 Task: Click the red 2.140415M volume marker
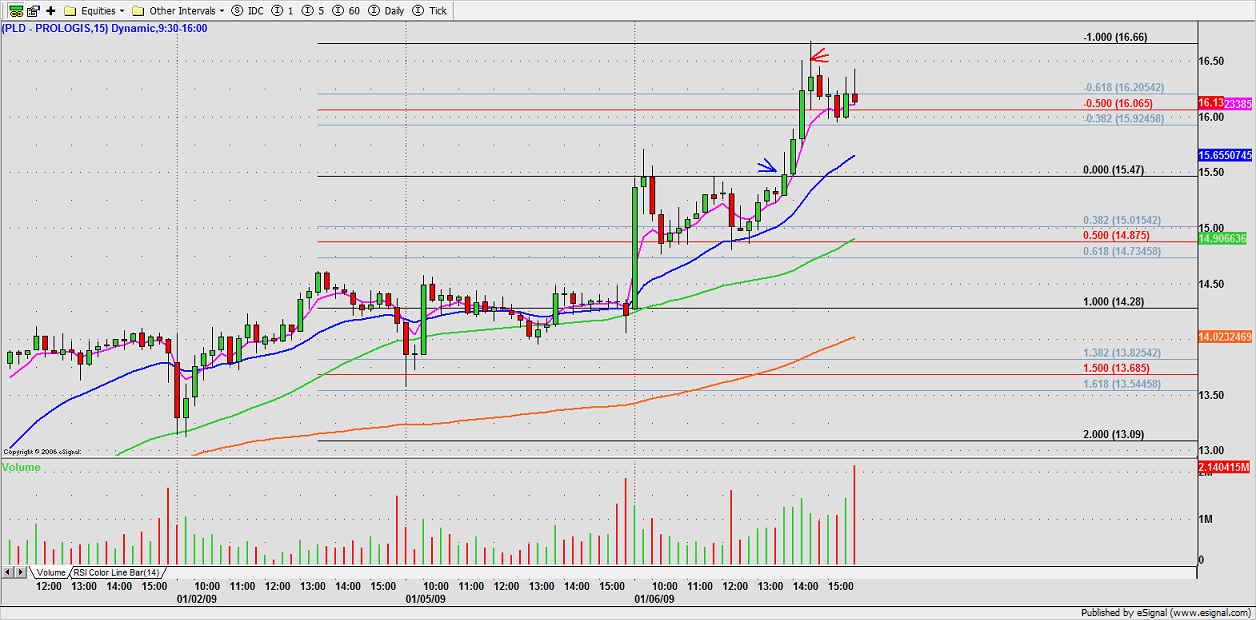[1224, 467]
